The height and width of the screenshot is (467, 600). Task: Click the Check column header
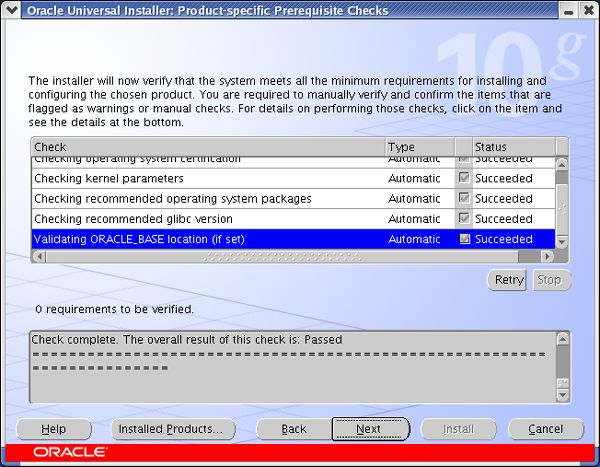pyautogui.click(x=207, y=147)
